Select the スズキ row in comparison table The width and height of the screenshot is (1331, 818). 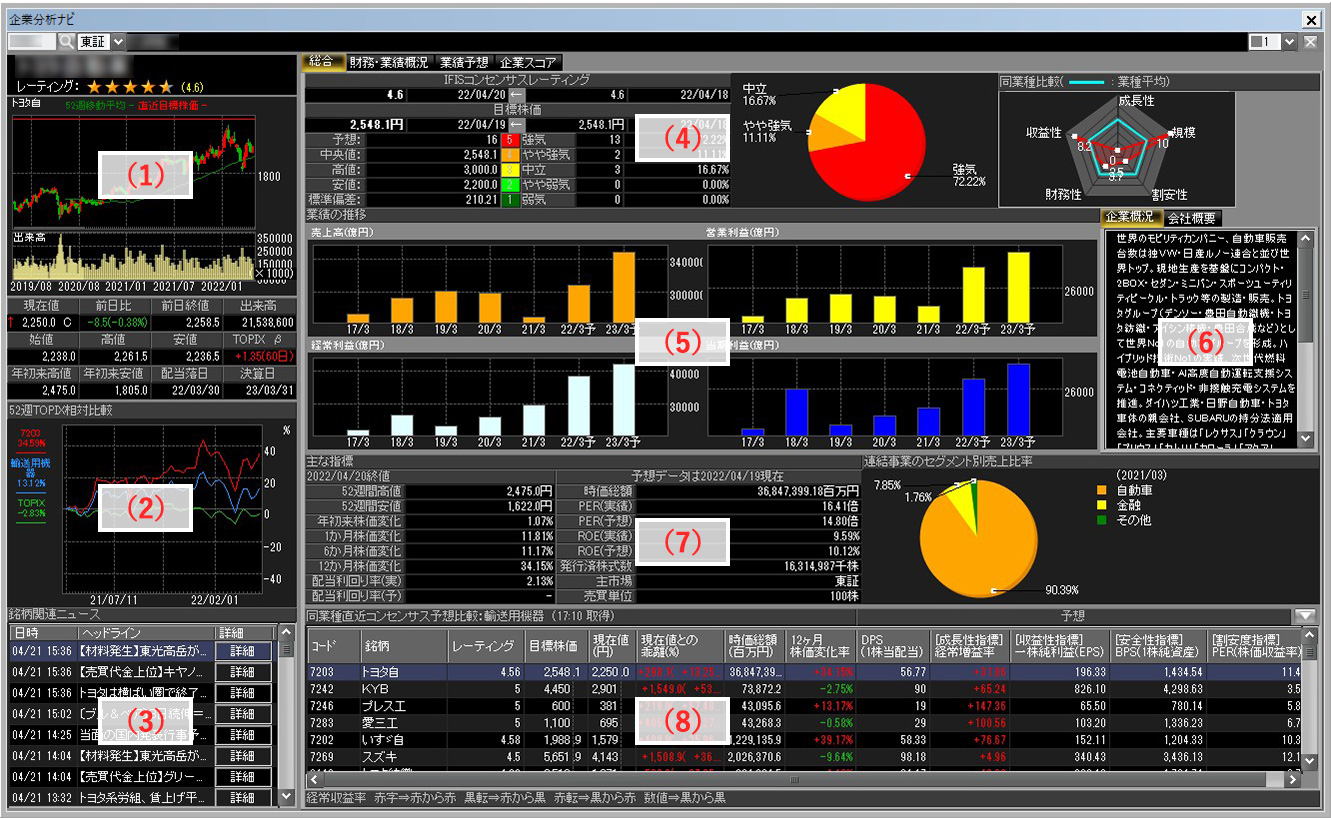pos(805,758)
